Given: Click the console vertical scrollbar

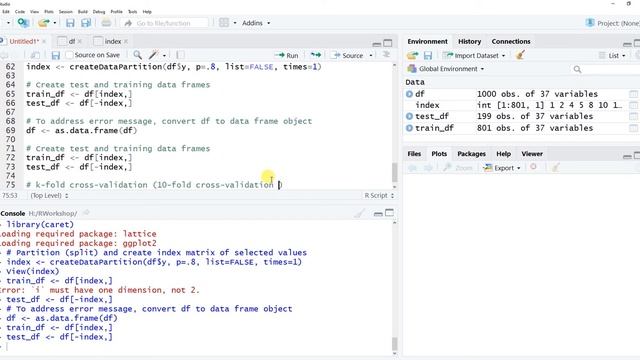Looking at the screenshot, I should [394, 343].
